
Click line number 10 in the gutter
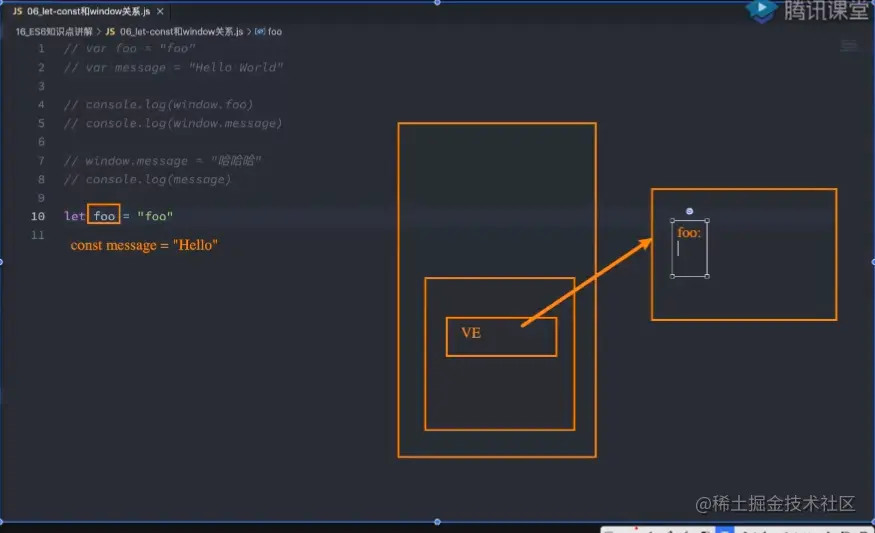(38, 216)
